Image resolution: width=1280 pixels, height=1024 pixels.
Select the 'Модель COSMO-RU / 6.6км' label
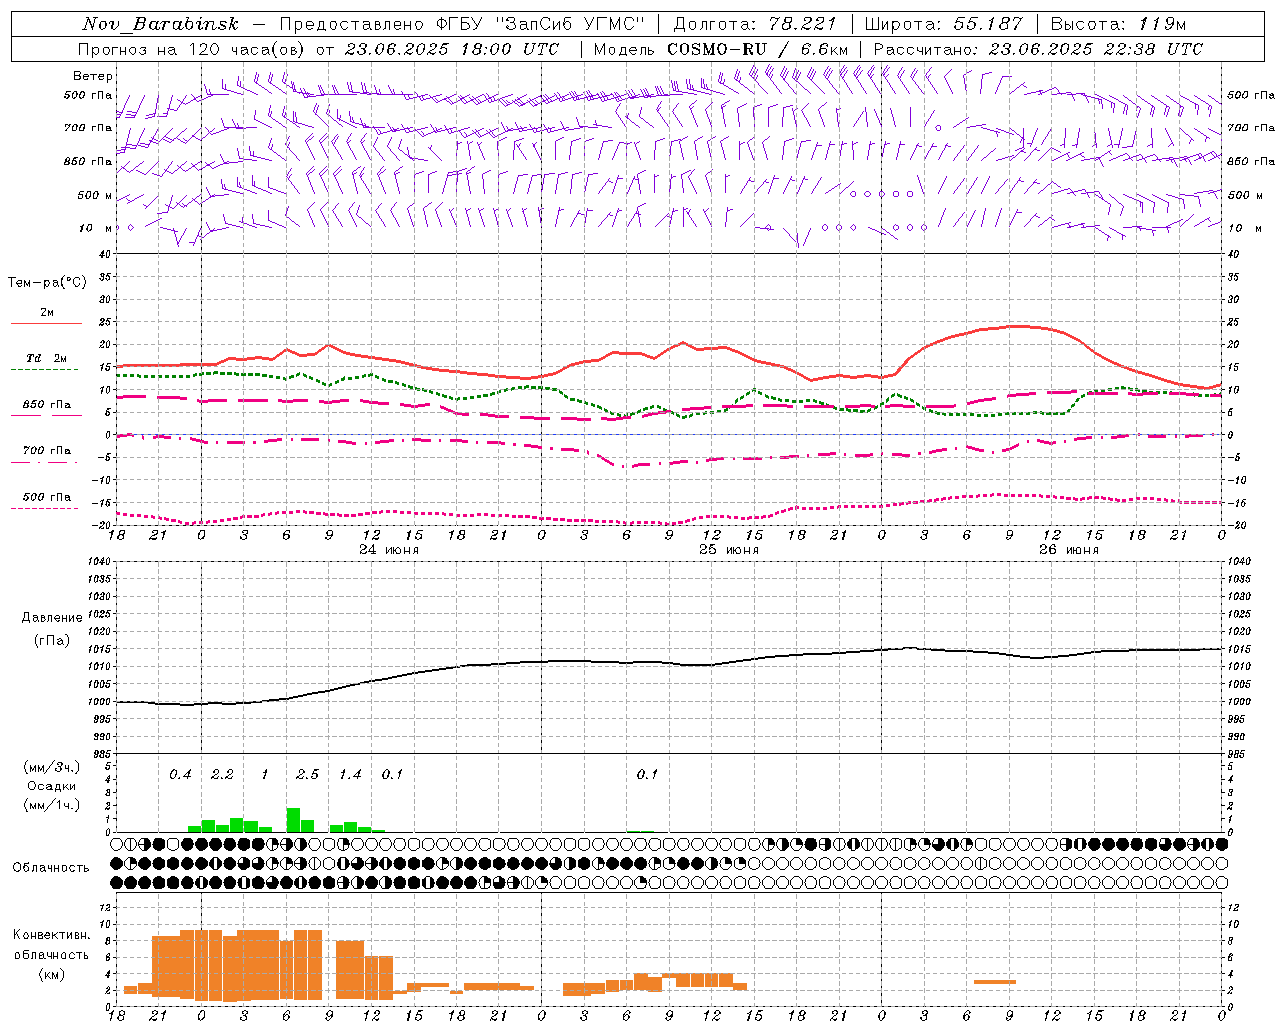tap(721, 49)
